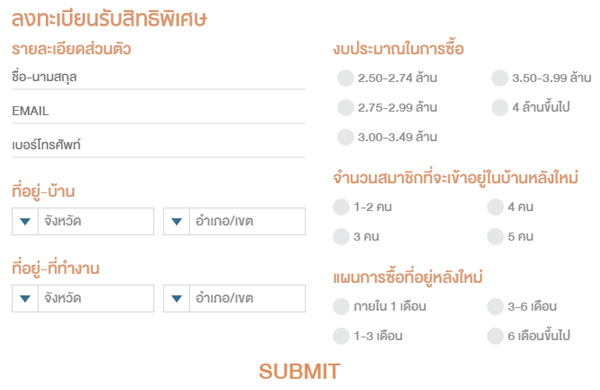600x390 pixels.
Task: Pick the 3.00-3.49 ล้าน budget option
Action: click(x=345, y=137)
